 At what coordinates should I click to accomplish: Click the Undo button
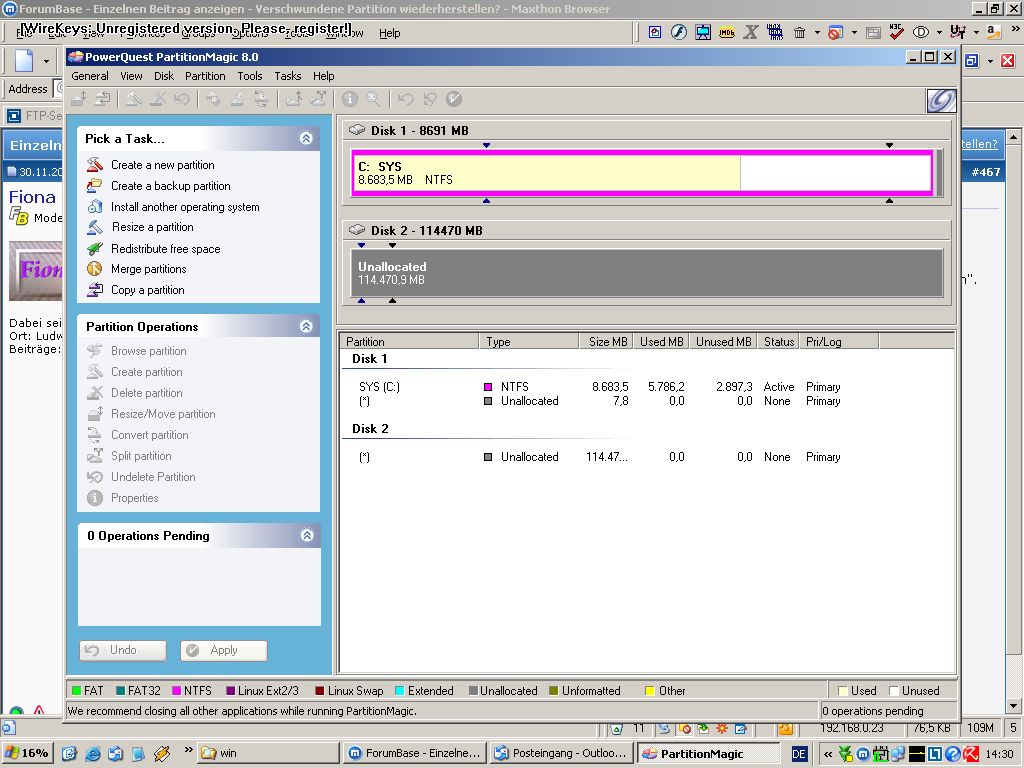coord(123,650)
